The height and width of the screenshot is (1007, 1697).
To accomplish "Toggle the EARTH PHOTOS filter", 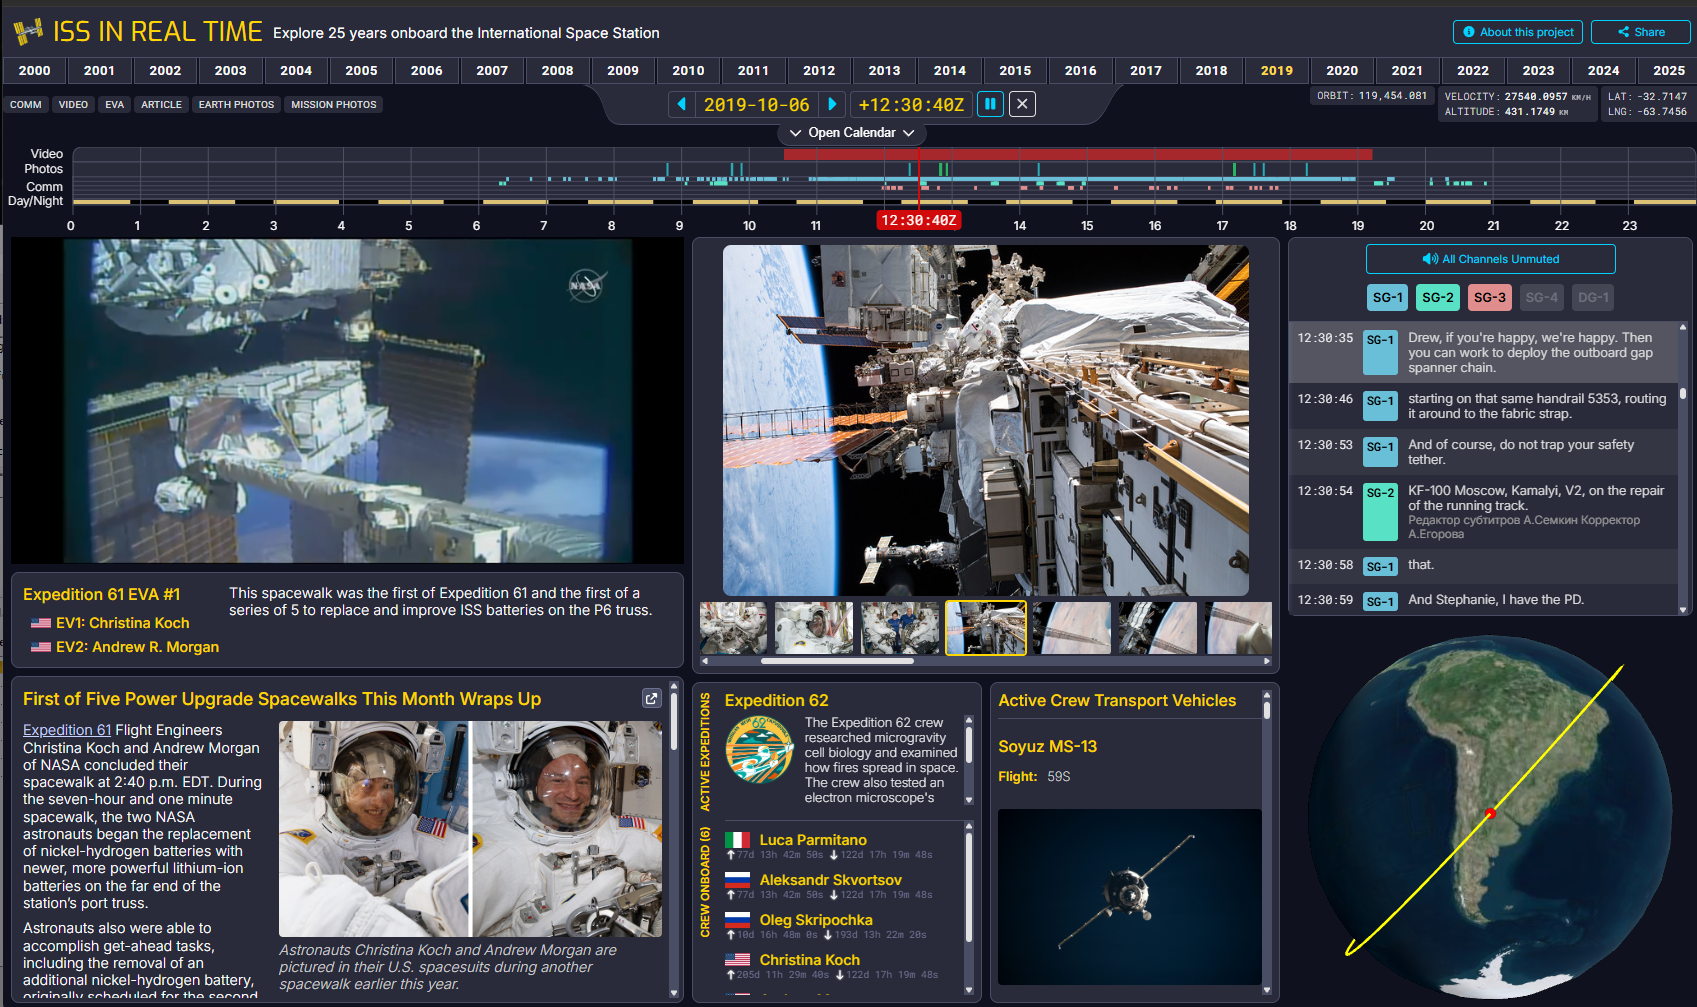I will (236, 104).
